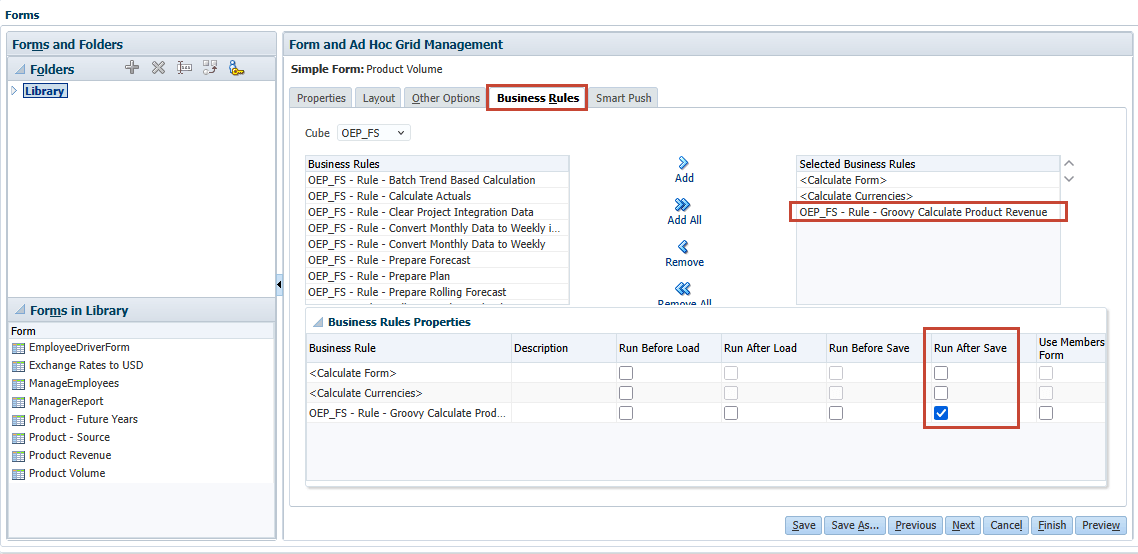The height and width of the screenshot is (554, 1138).
Task: Enable Run Before Load for Groovy rule
Action: pyautogui.click(x=626, y=413)
